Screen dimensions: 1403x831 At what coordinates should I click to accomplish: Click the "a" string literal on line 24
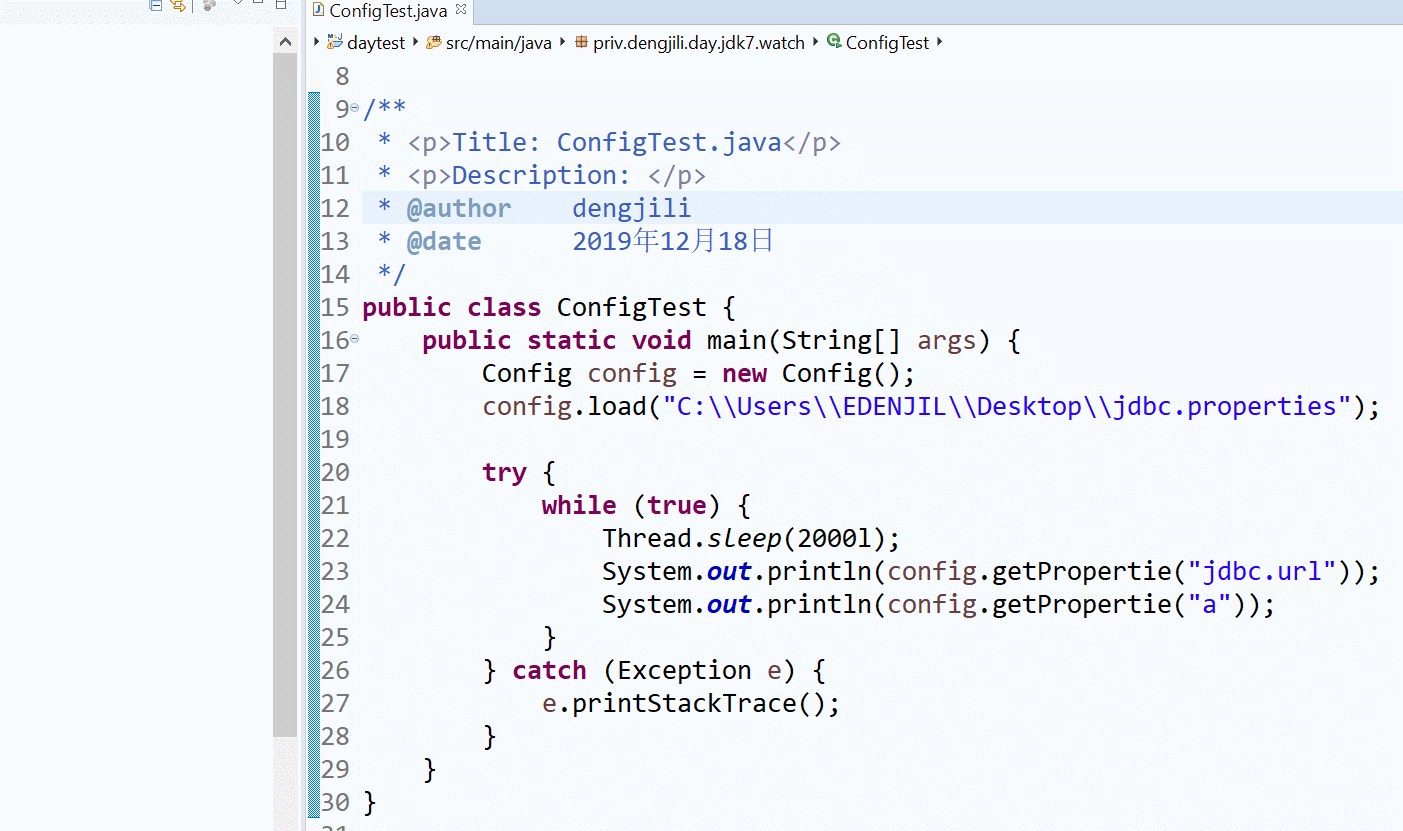[x=1209, y=604]
